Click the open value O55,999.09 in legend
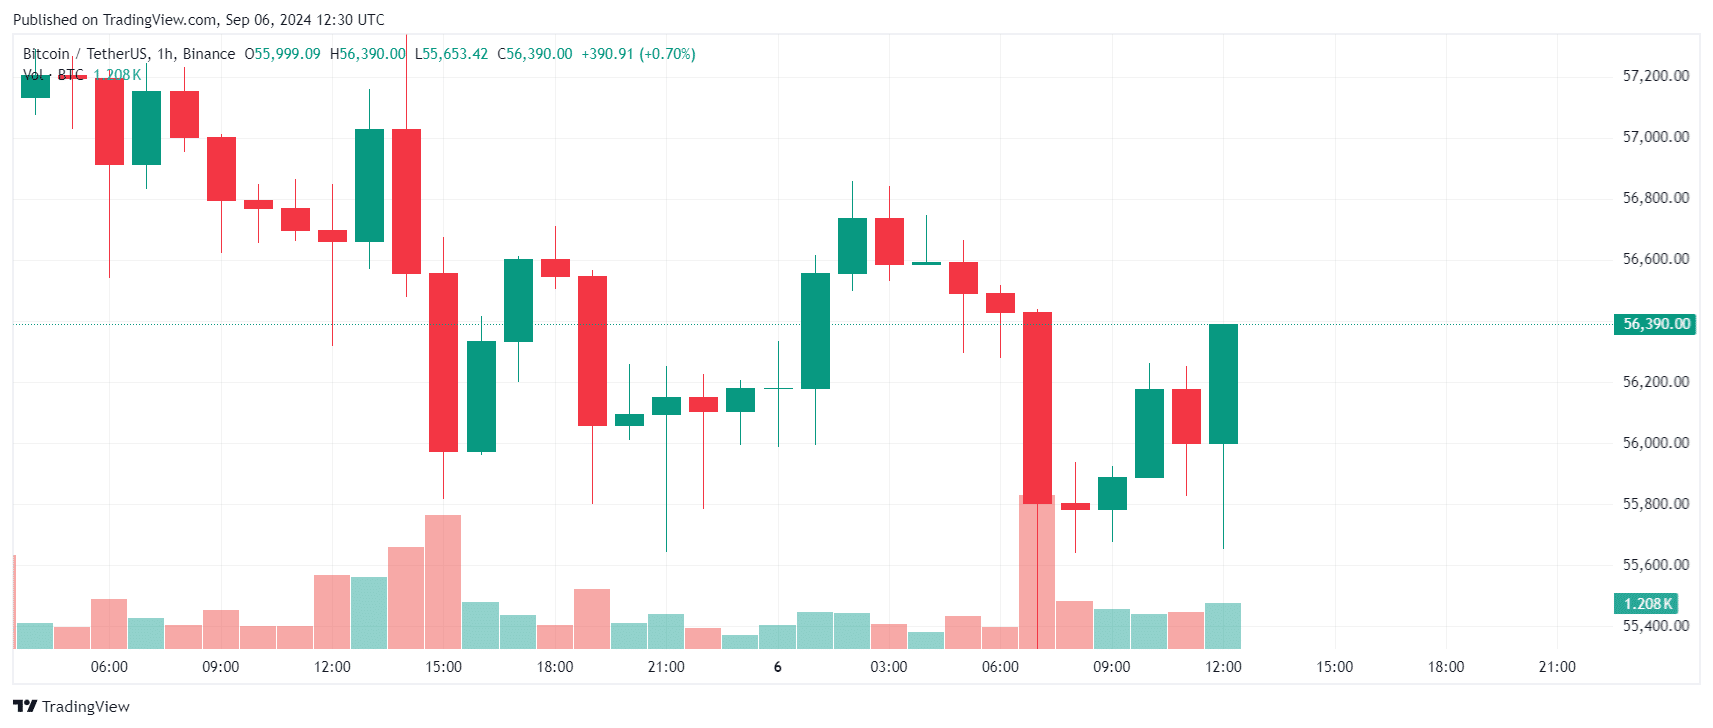 (x=283, y=54)
